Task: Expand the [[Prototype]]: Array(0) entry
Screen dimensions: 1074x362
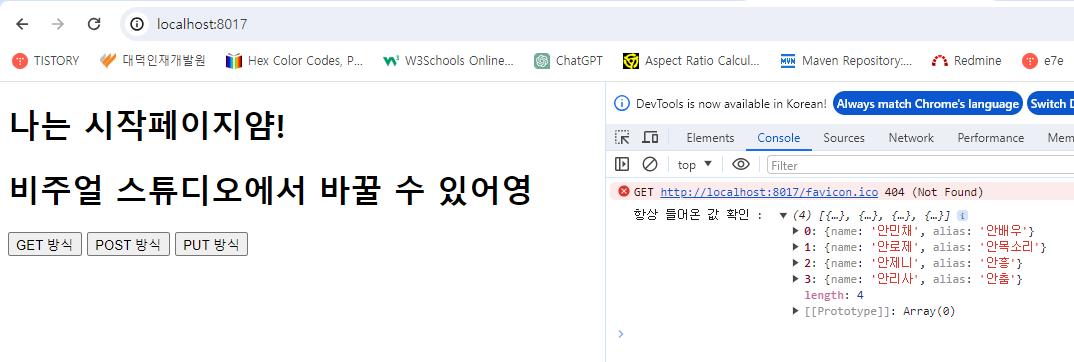Action: 796,311
